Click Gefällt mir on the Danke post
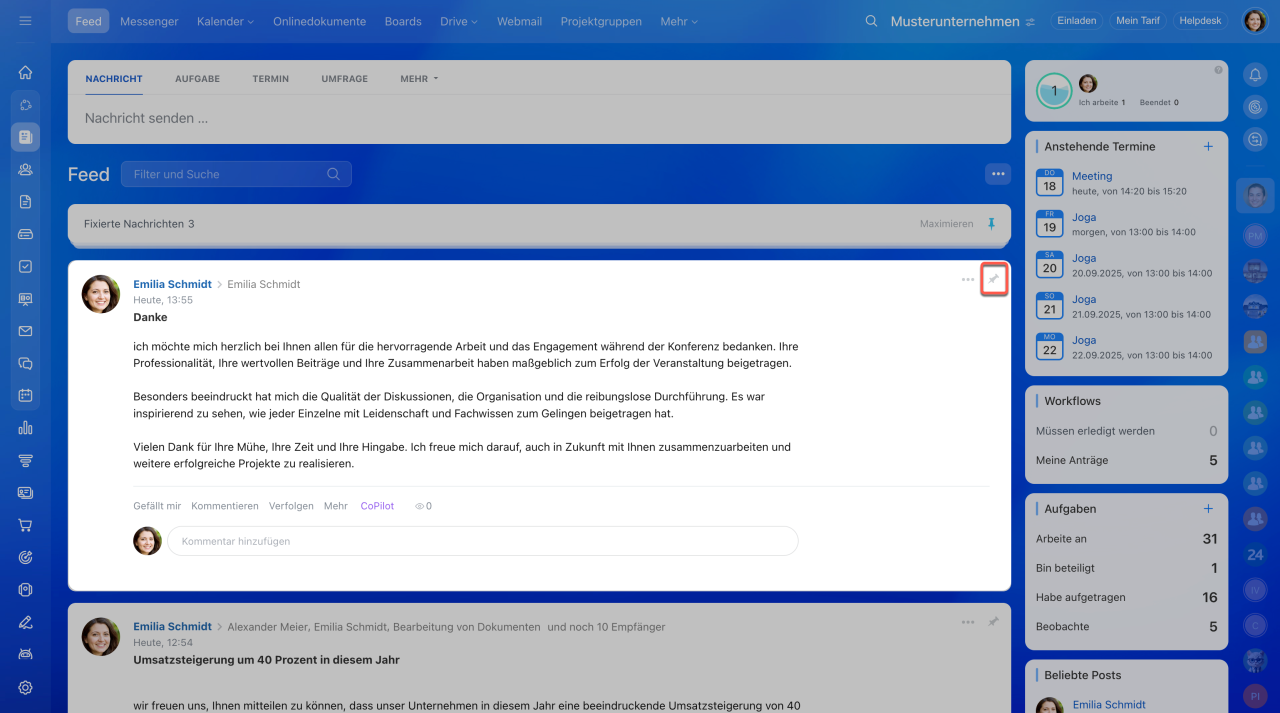1280x713 pixels. [157, 506]
